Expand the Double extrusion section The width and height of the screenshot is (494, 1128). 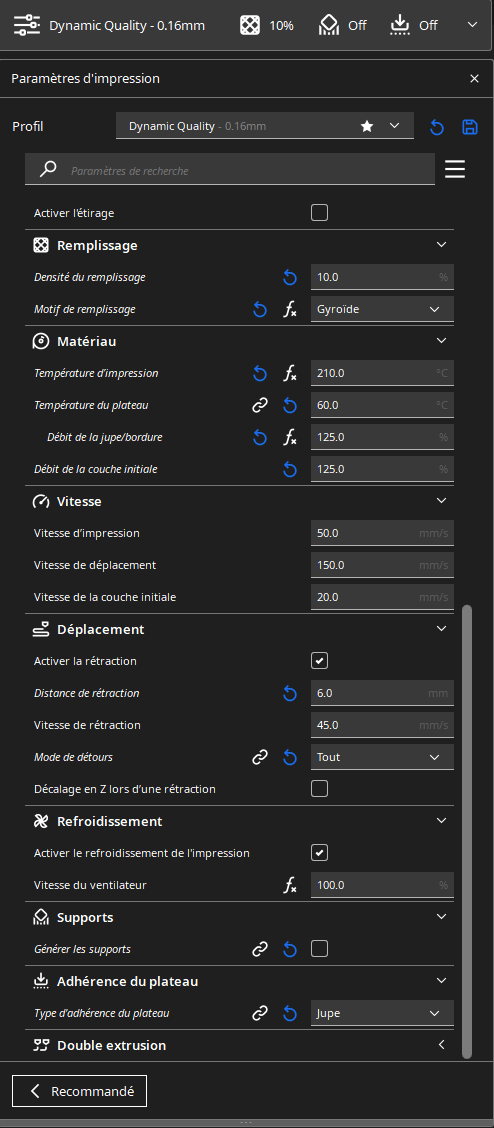(442, 1045)
